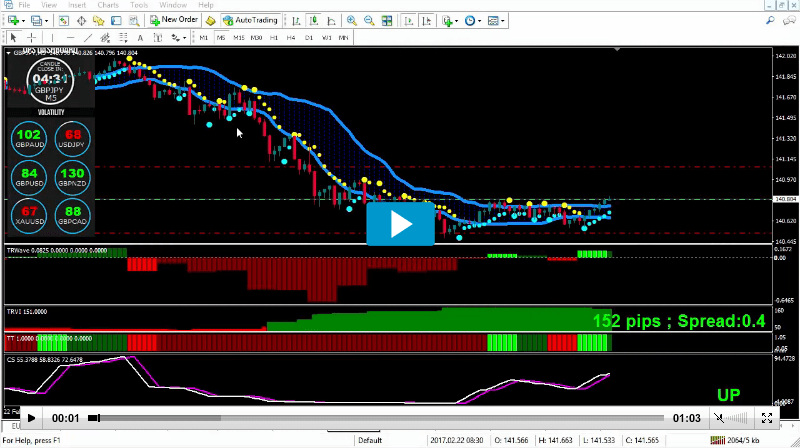This screenshot has height=448, width=800.
Task: Select the Horizontal Line drawing tool
Action: 70,37
